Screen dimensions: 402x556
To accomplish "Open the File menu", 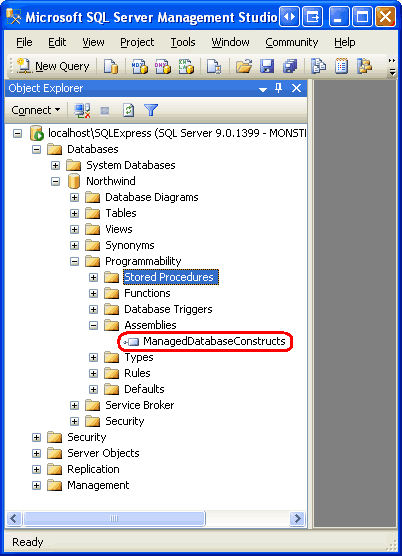I will pos(24,42).
